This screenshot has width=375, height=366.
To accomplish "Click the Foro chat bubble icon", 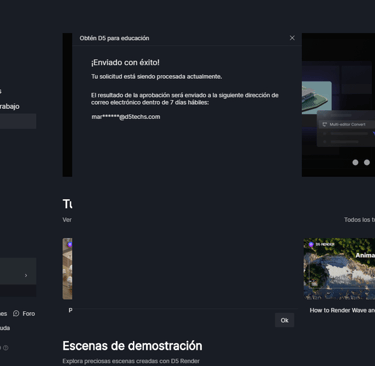I will pyautogui.click(x=16, y=313).
